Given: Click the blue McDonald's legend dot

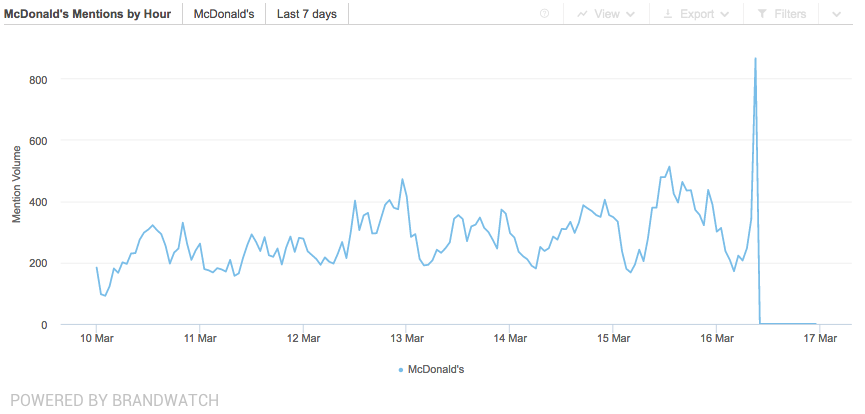Looking at the screenshot, I should [x=401, y=370].
